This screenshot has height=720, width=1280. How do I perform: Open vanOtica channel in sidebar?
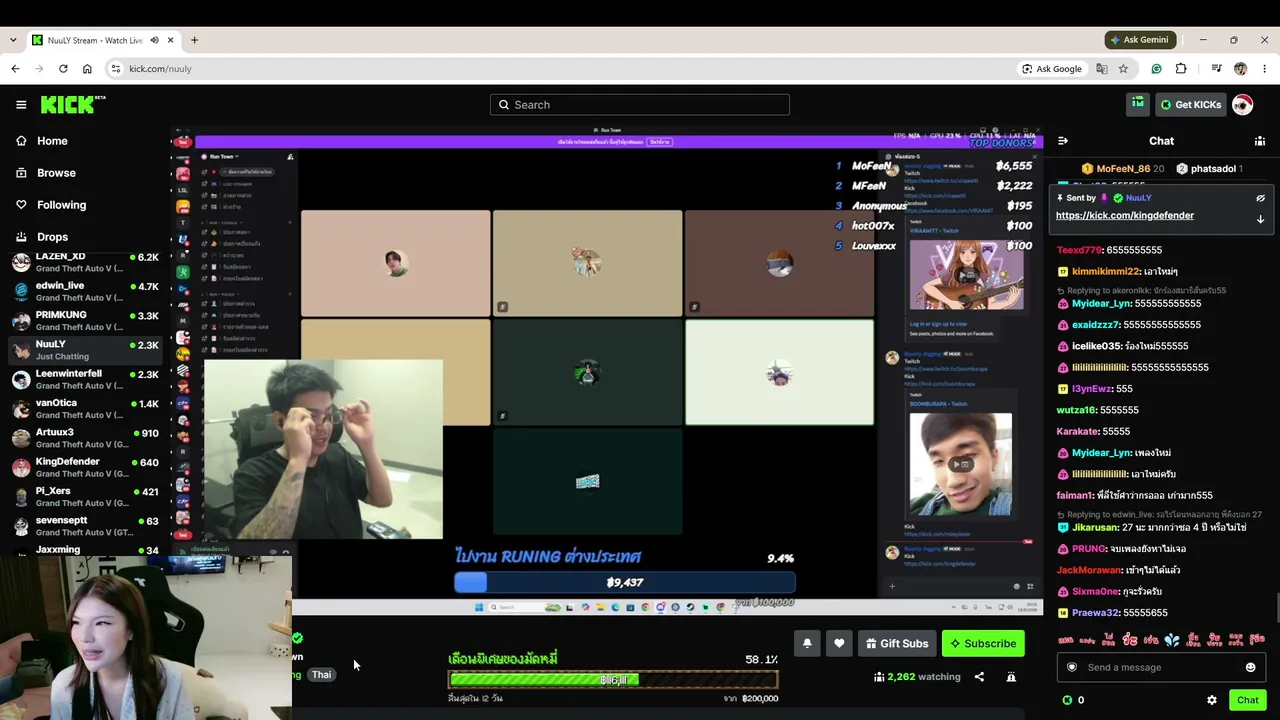84,409
